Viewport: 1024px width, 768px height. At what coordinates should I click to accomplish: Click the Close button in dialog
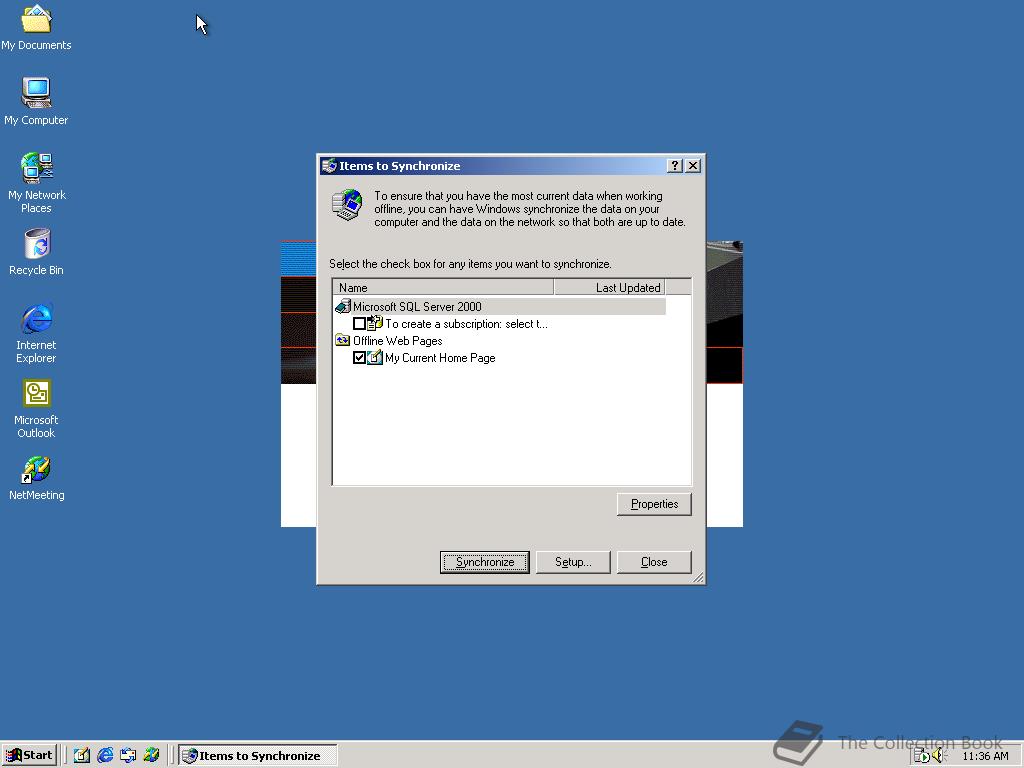point(654,562)
